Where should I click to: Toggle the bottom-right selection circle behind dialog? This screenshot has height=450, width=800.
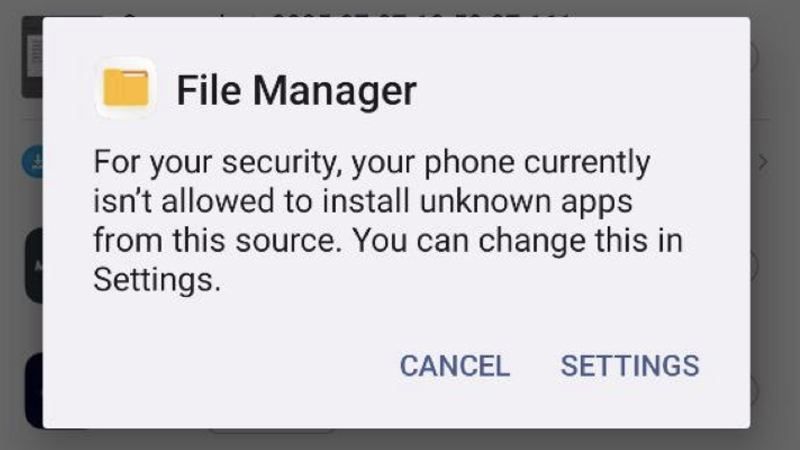pos(757,390)
